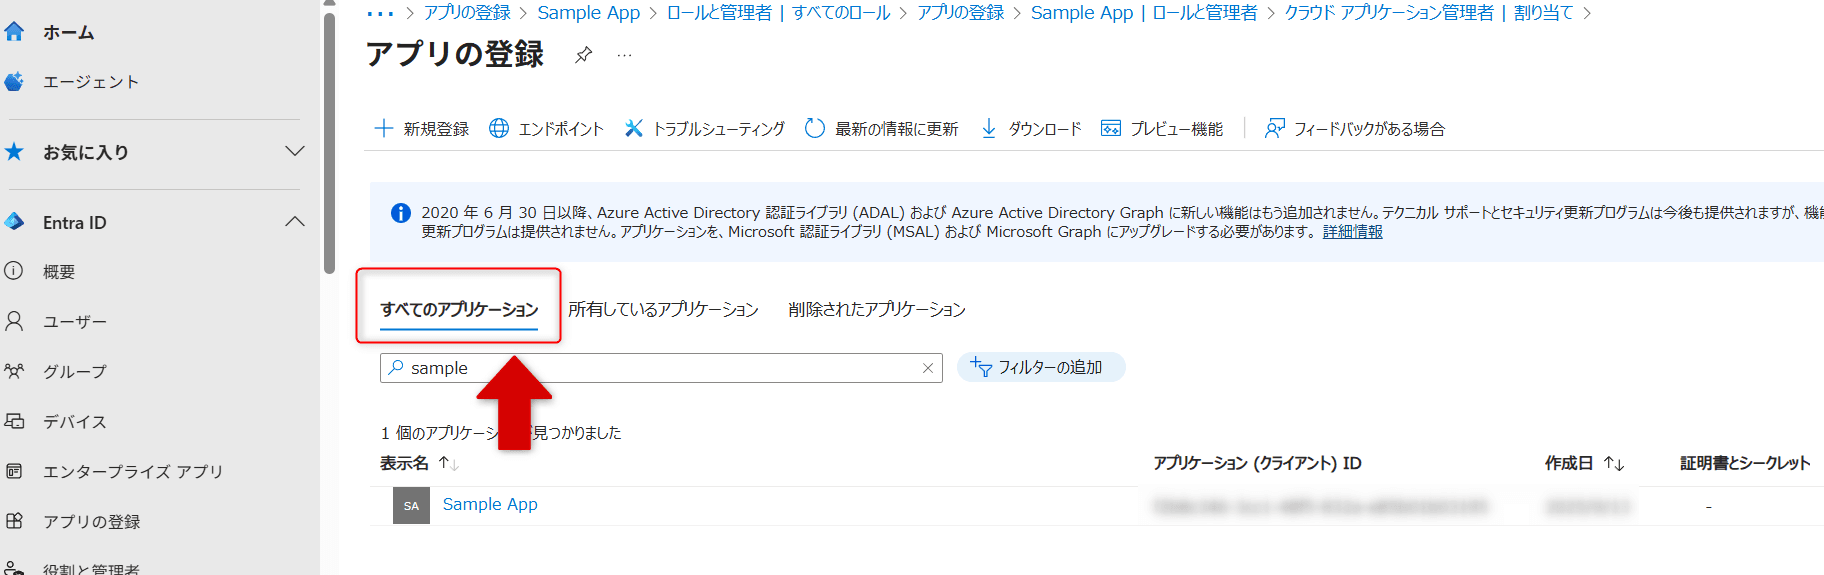Click 証明書とシークレット column header
Image resolution: width=1824 pixels, height=575 pixels.
1745,463
